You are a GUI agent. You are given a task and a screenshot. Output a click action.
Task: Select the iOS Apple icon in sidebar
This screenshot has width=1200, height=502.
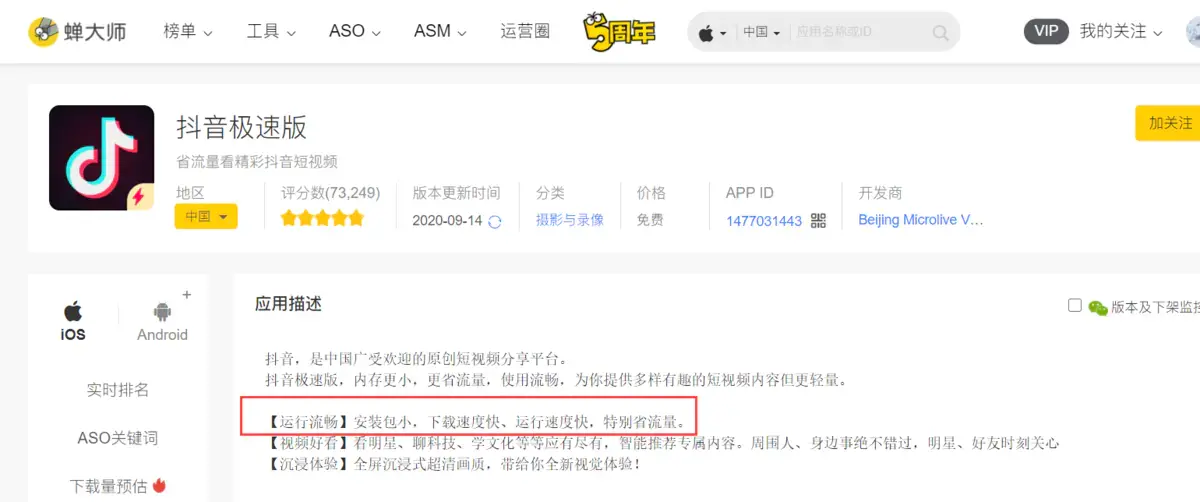point(73,311)
